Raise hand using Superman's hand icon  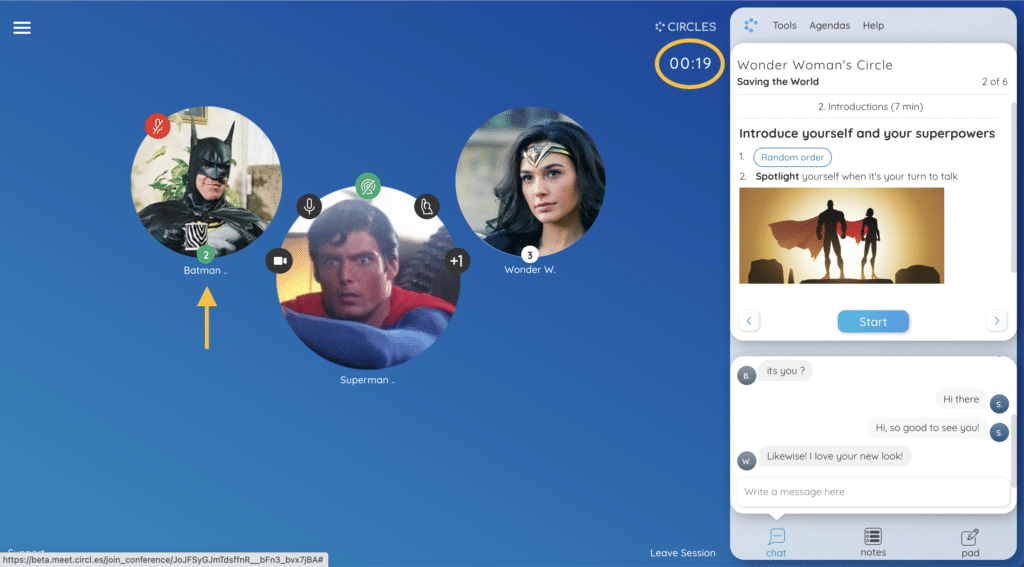[x=426, y=206]
